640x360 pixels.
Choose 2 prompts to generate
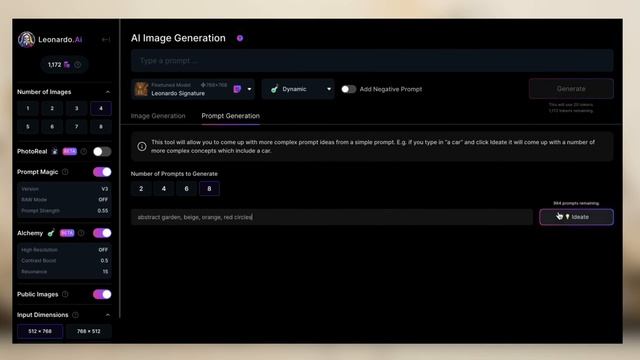click(x=141, y=189)
